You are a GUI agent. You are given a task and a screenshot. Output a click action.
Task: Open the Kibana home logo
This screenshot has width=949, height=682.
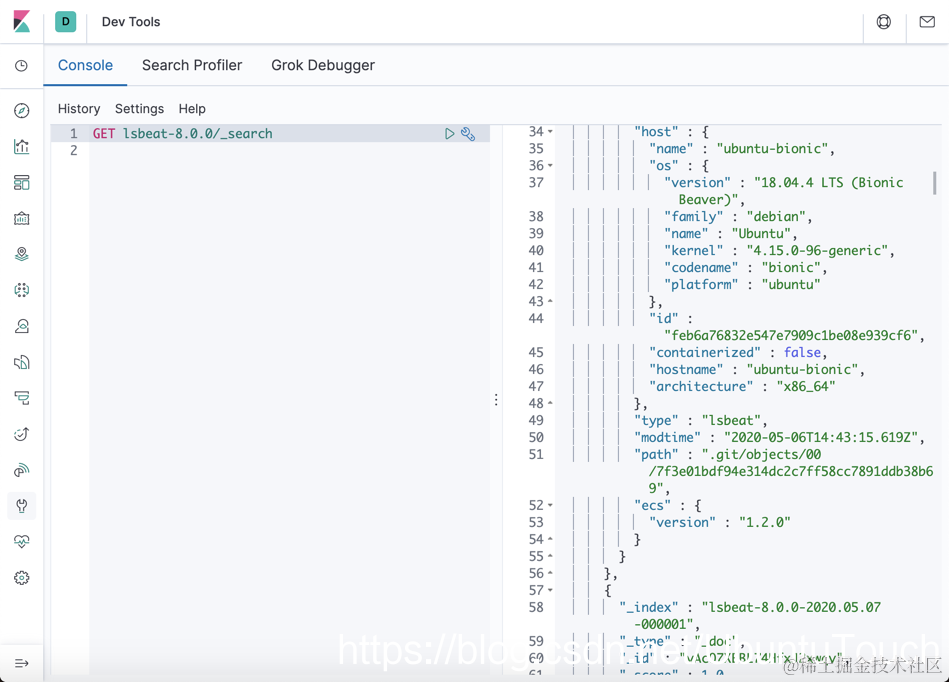point(22,21)
